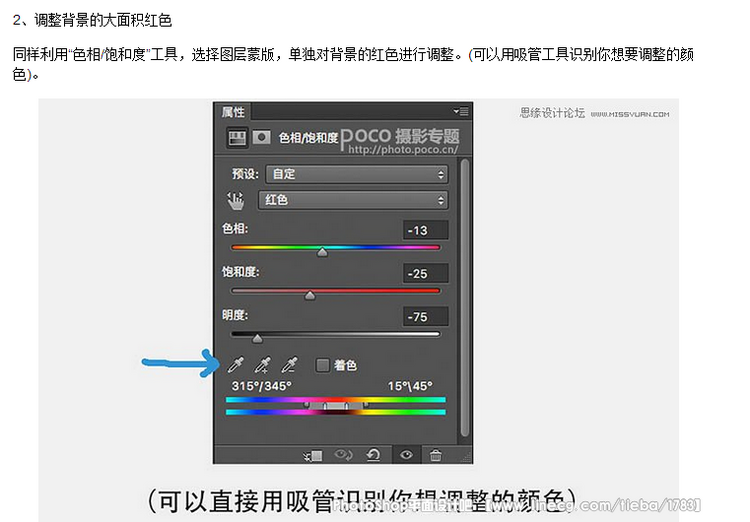Select the first eyedropper tool
Viewport: 750px width, 522px height.
[235, 365]
